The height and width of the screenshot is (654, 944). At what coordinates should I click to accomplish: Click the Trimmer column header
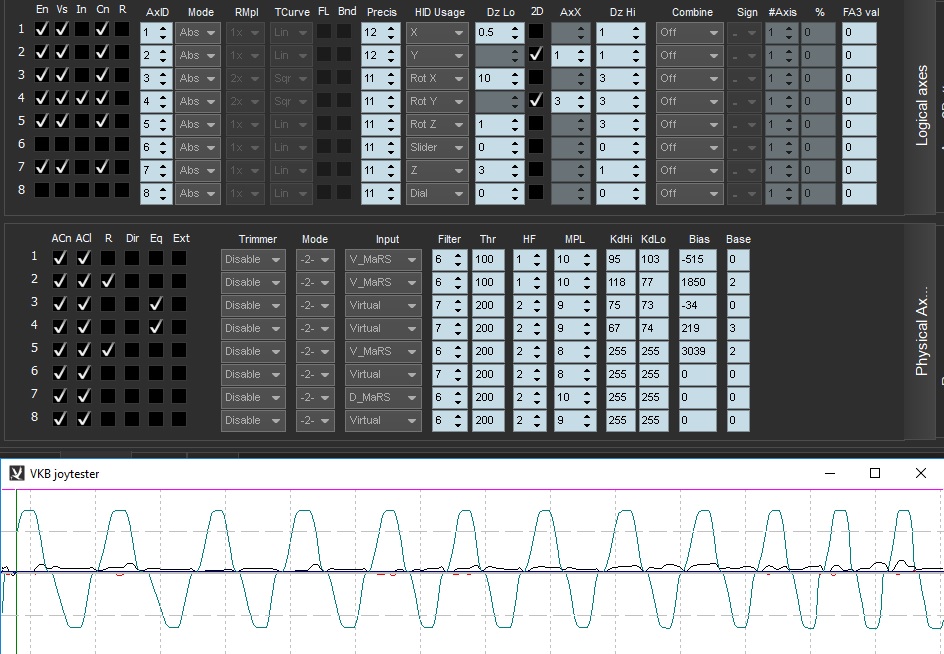click(x=258, y=239)
